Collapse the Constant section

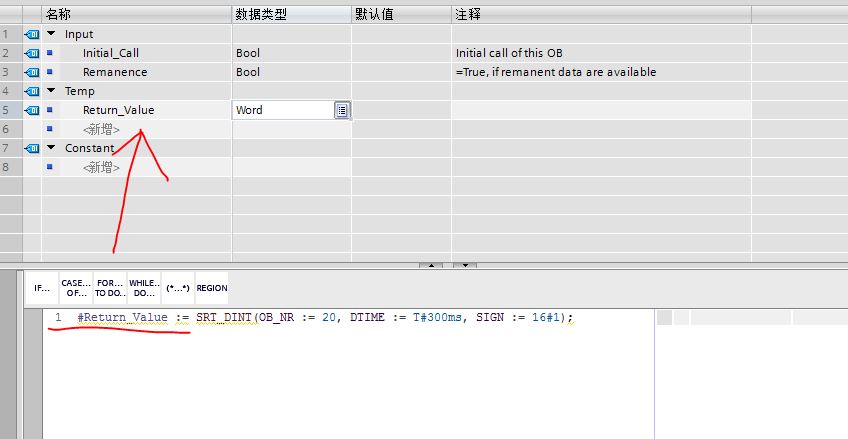[52, 148]
